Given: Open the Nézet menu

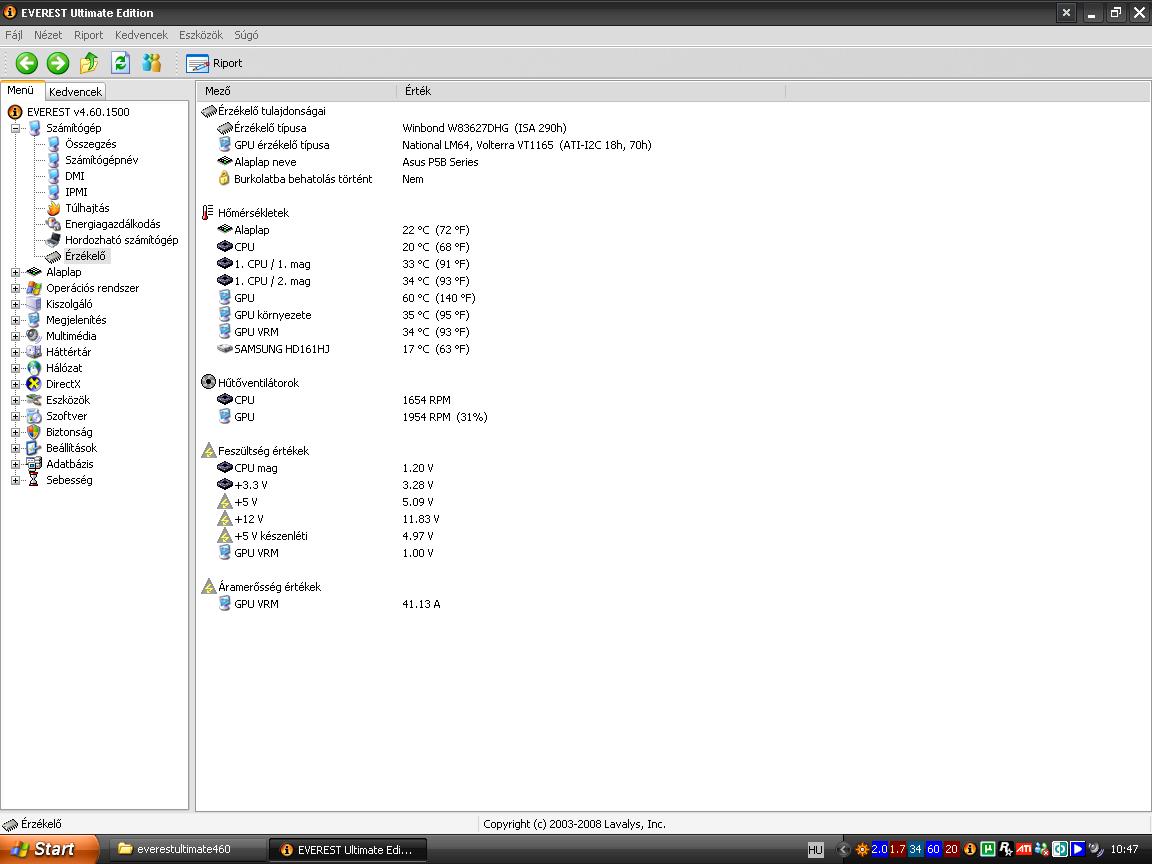Looking at the screenshot, I should 48,35.
